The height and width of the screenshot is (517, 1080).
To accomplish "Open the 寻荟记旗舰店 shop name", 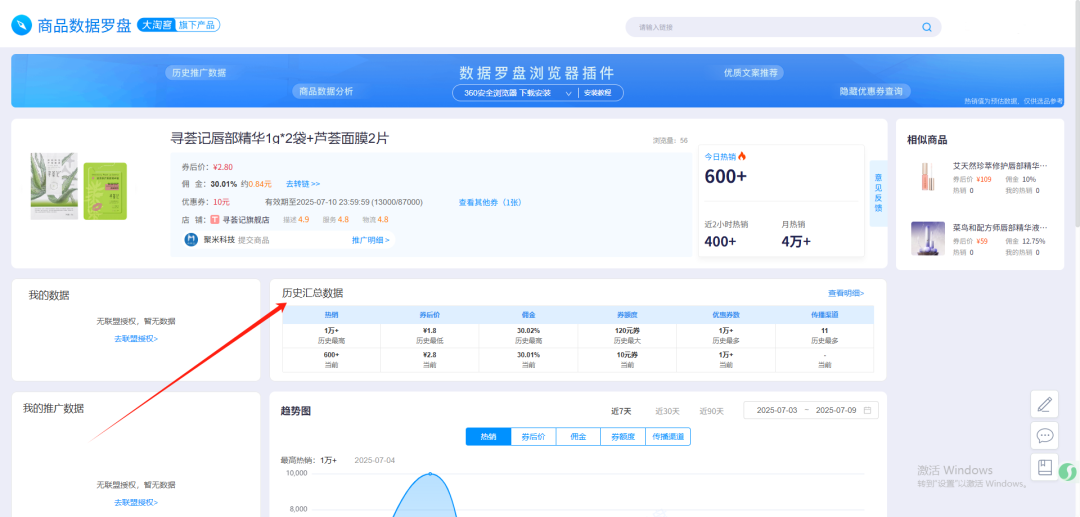I will [x=246, y=220].
